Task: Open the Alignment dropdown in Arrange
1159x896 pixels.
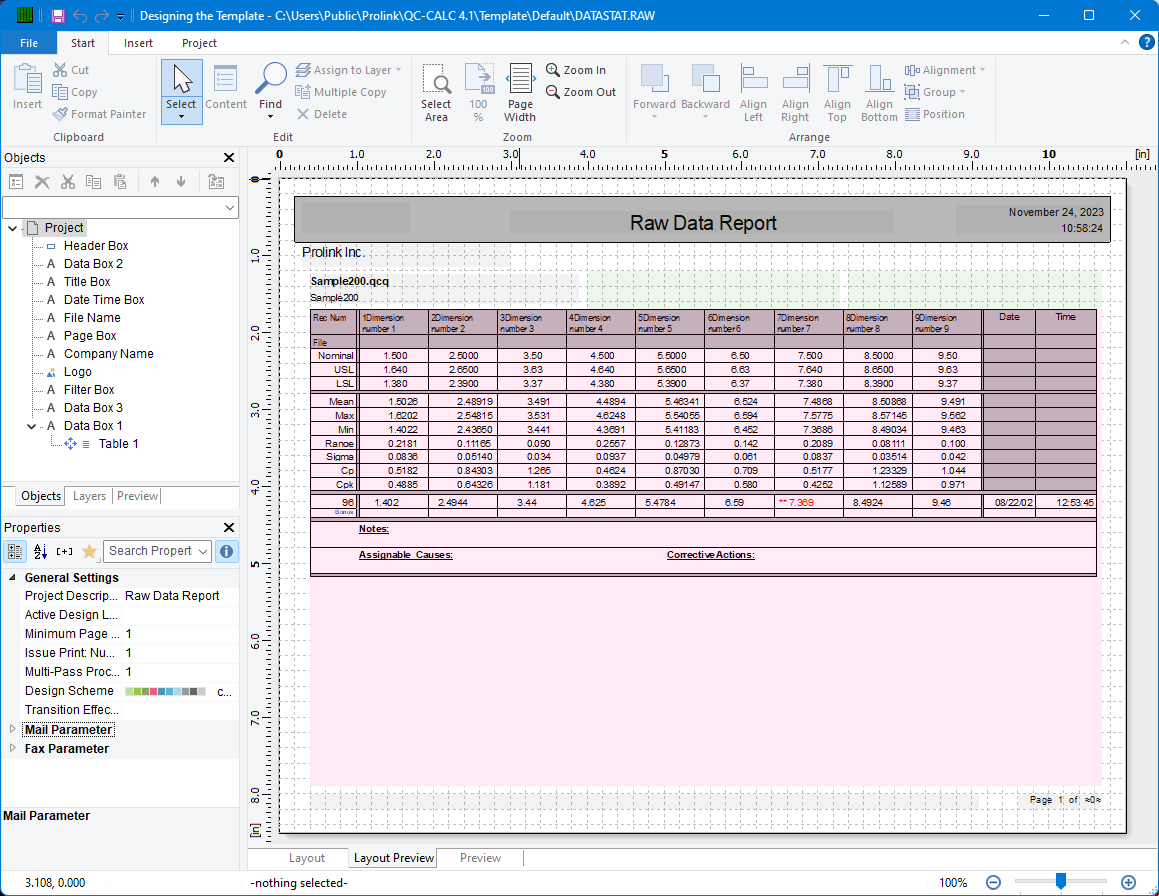Action: [x=945, y=69]
